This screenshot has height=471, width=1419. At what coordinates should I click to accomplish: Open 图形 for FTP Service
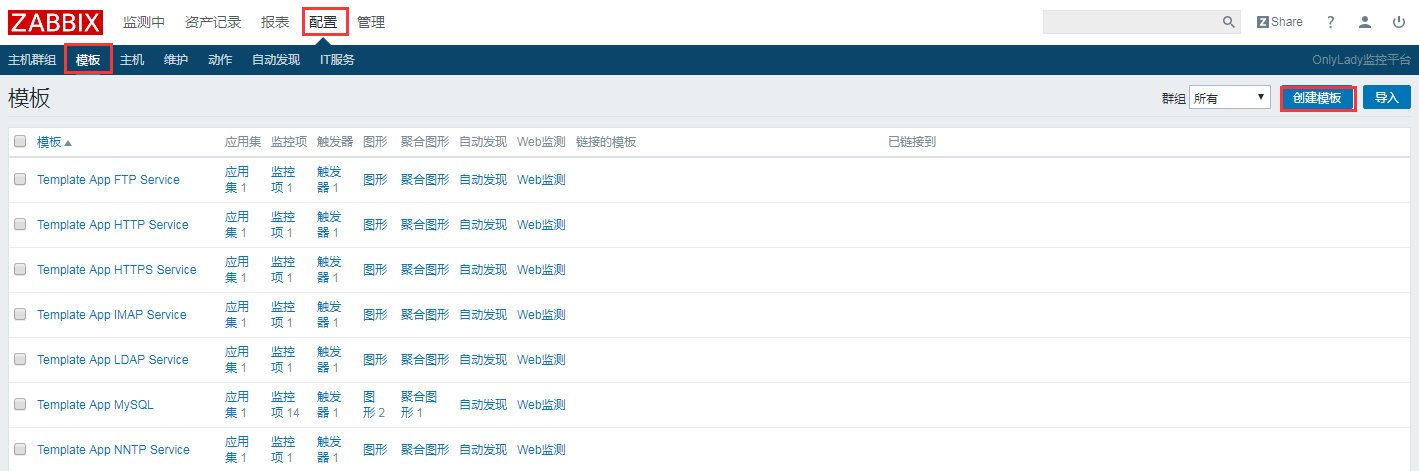pyautogui.click(x=375, y=180)
